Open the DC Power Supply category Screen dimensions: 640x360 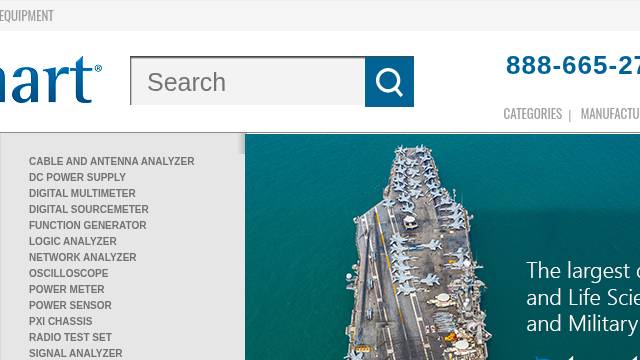(77, 177)
